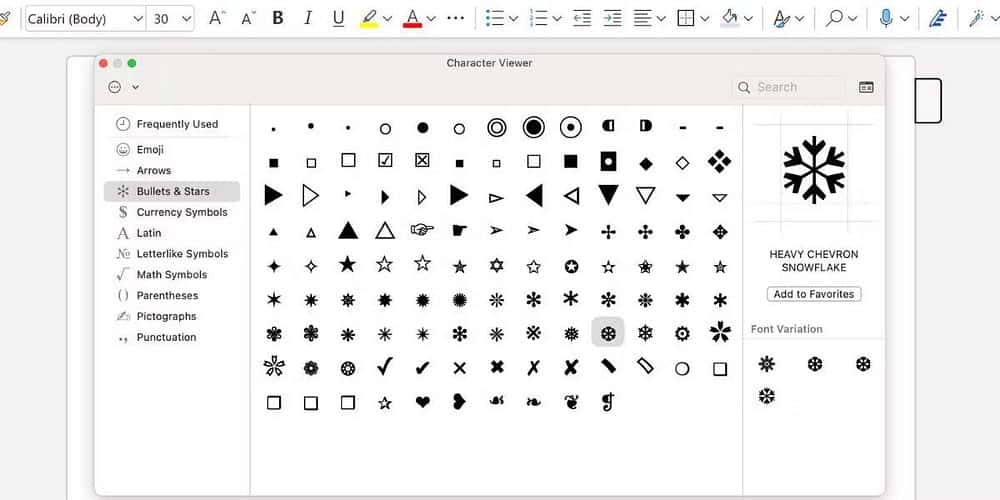The image size is (1000, 500).
Task: Increase font size with the larger A icon
Action: click(x=217, y=18)
